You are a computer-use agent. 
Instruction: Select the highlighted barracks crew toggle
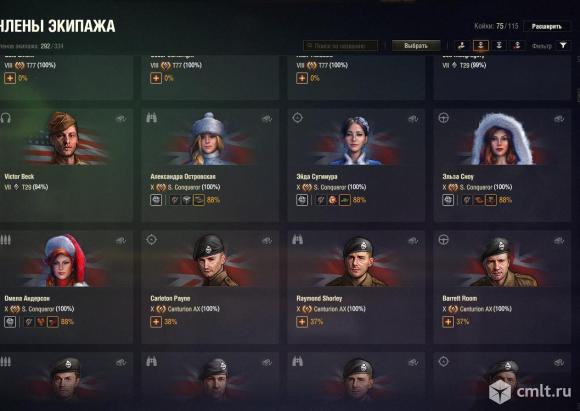pyautogui.click(x=480, y=46)
